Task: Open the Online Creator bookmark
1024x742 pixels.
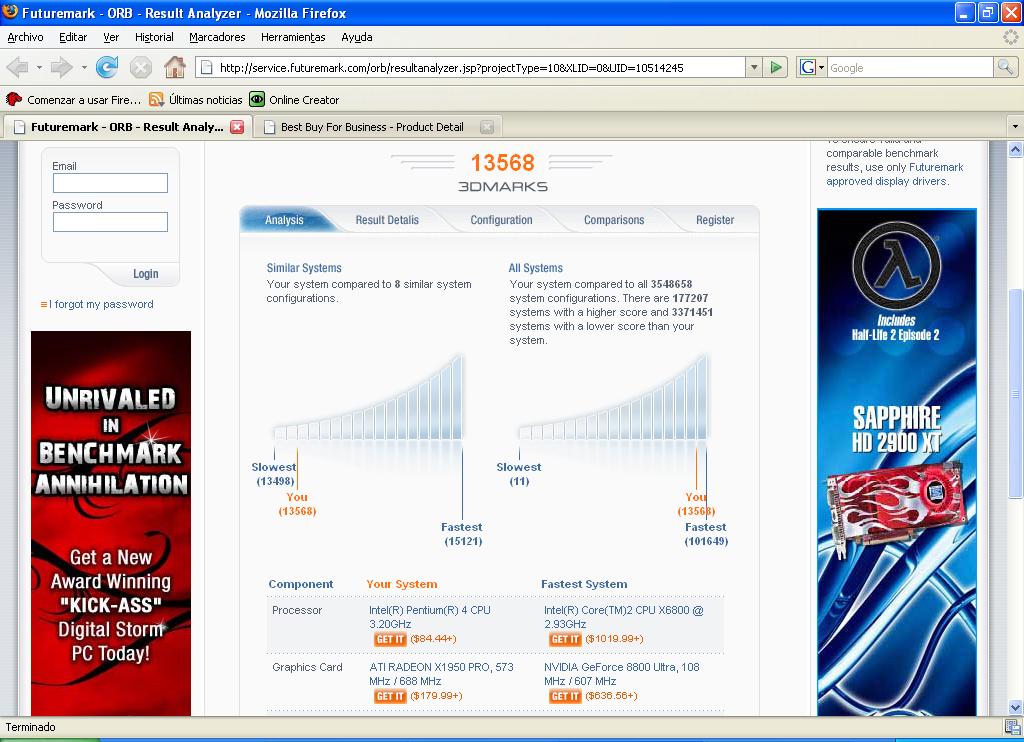Action: 294,100
